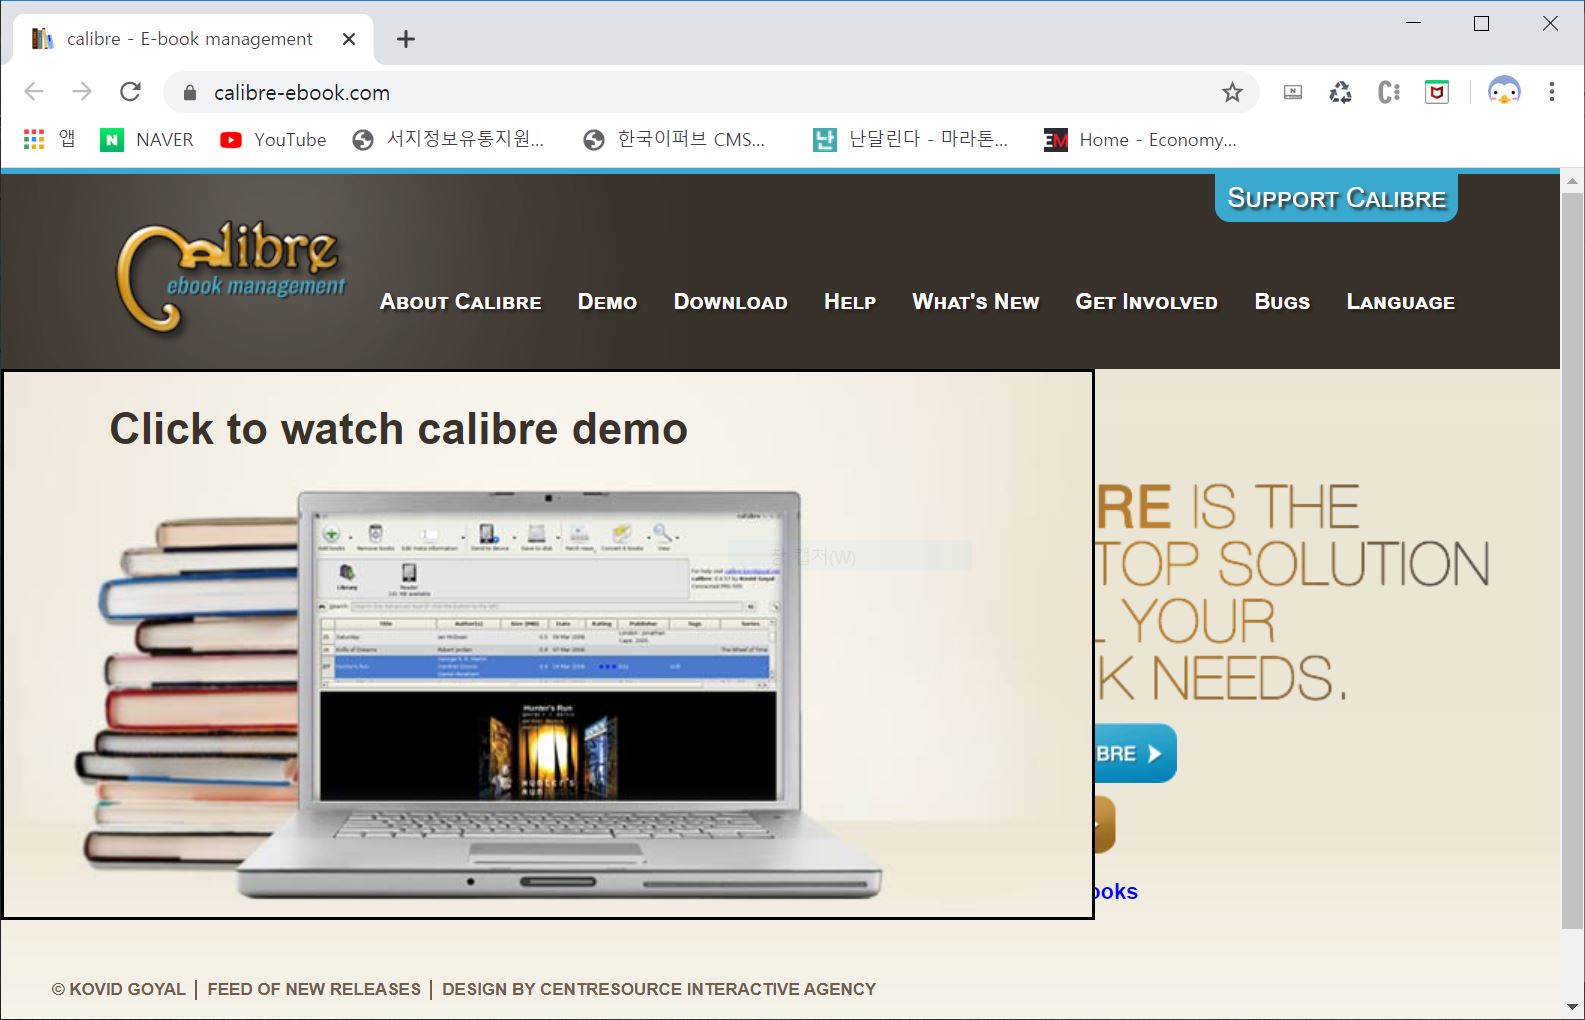Click the page scrollbar up arrow
Screen dimensions: 1585x1020
(x=1572, y=182)
